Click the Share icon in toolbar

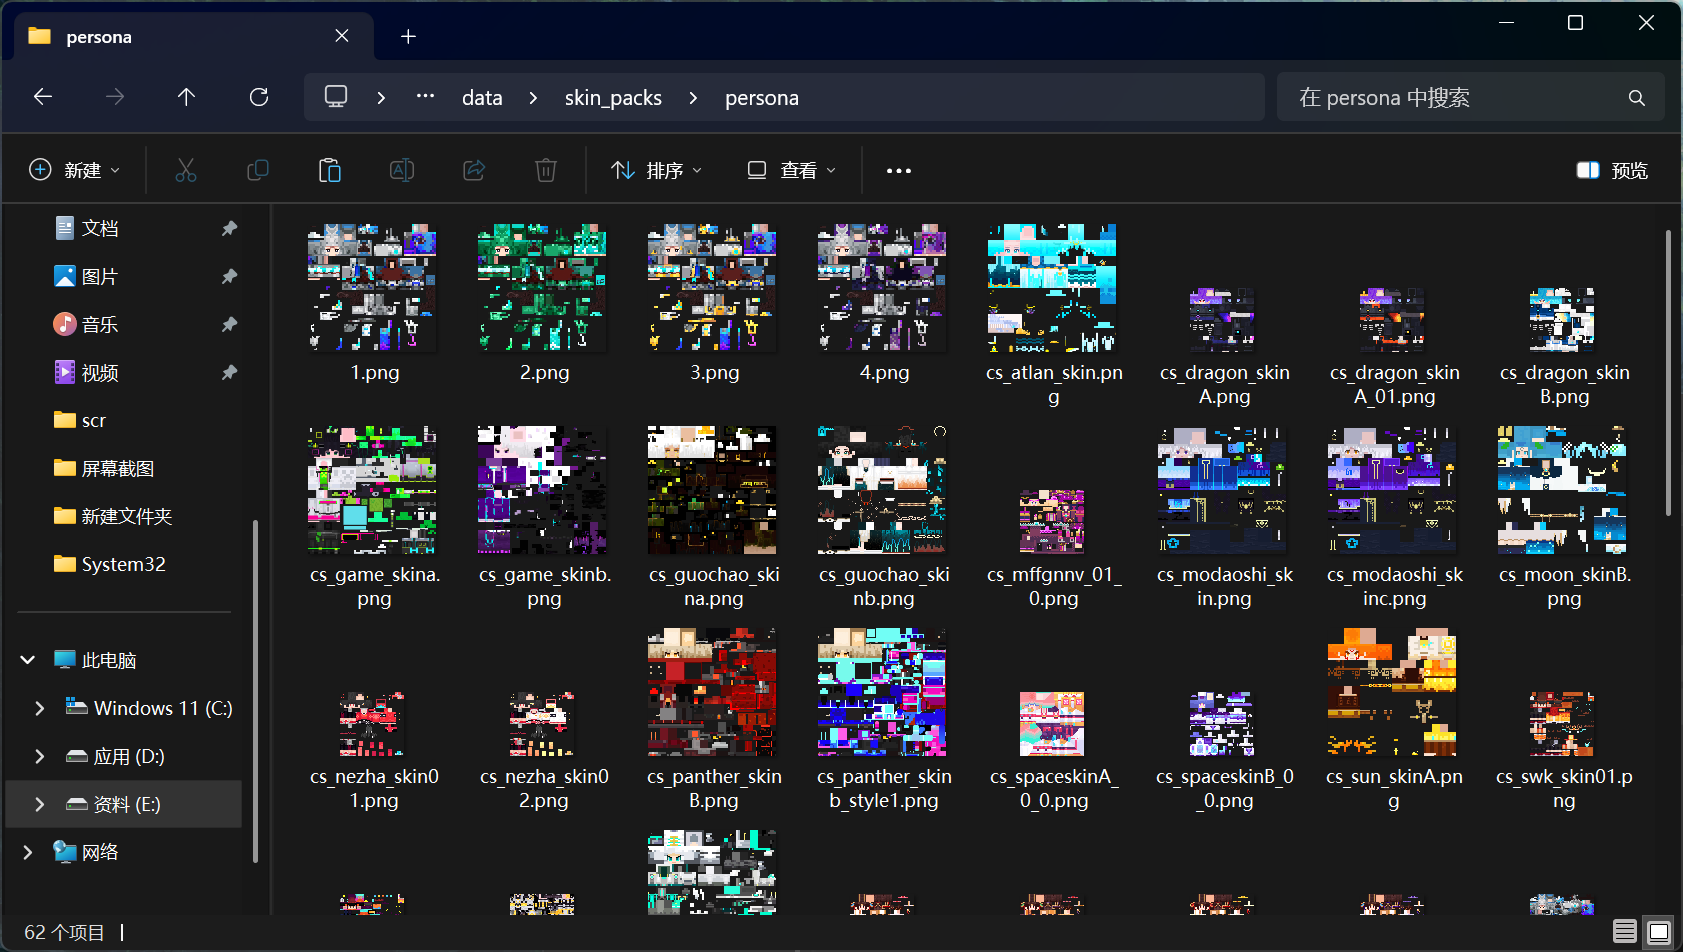(474, 171)
